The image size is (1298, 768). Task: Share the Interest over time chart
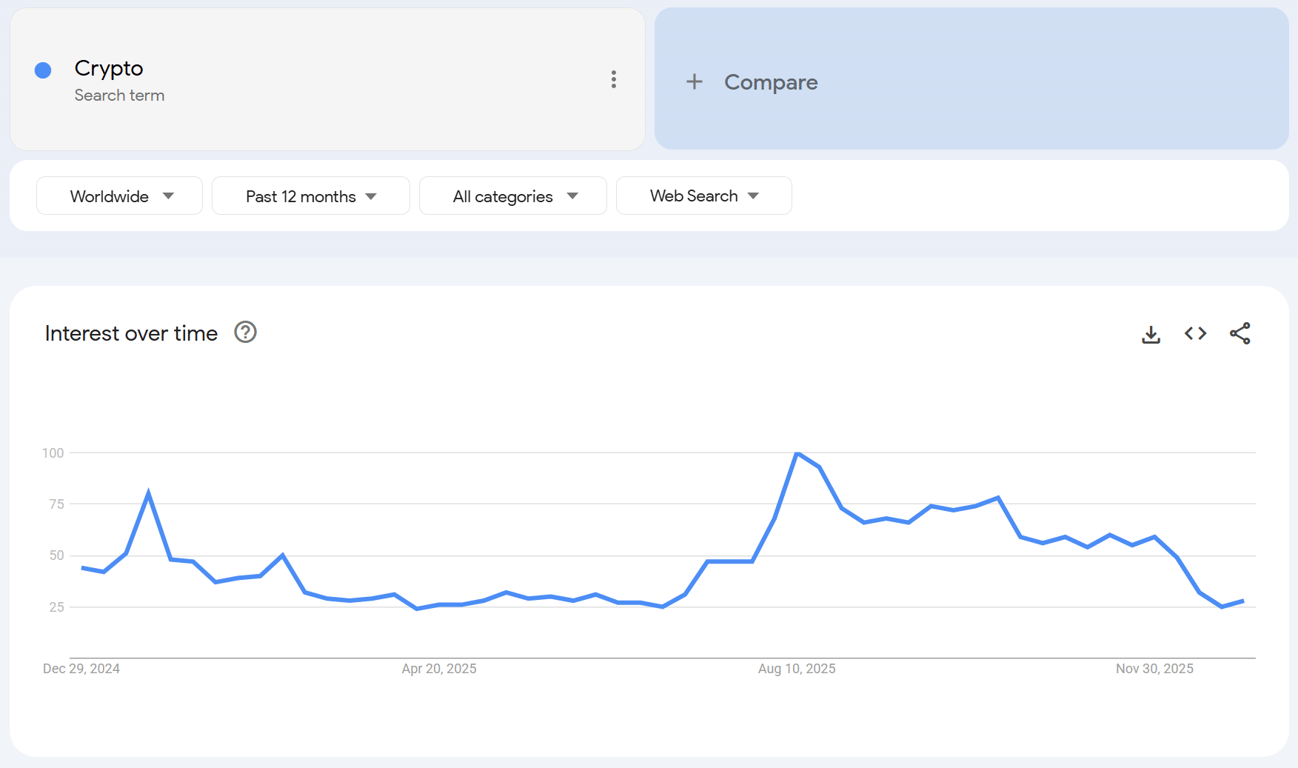1240,334
